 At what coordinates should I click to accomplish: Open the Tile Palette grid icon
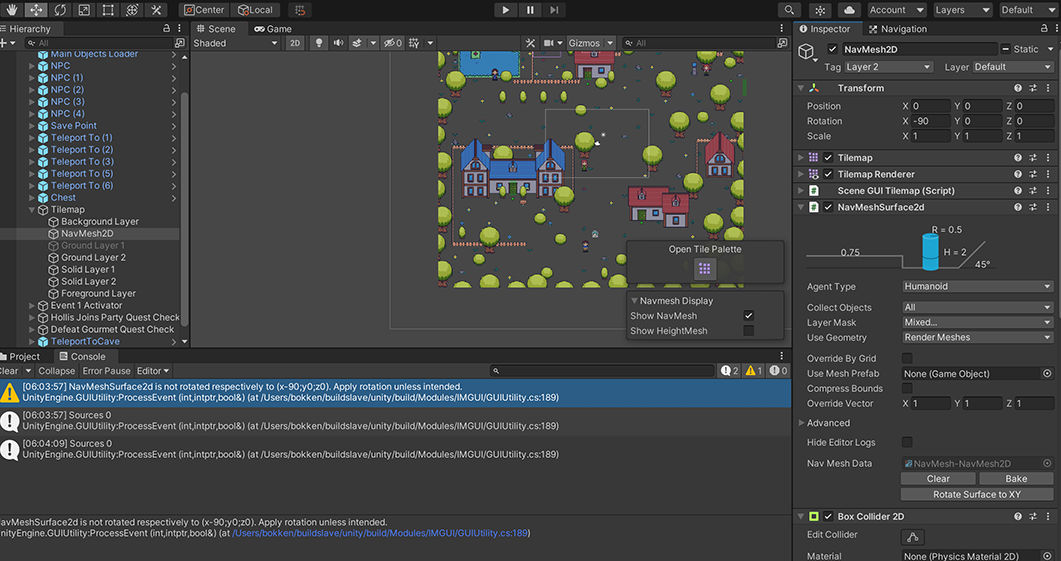[x=705, y=268]
